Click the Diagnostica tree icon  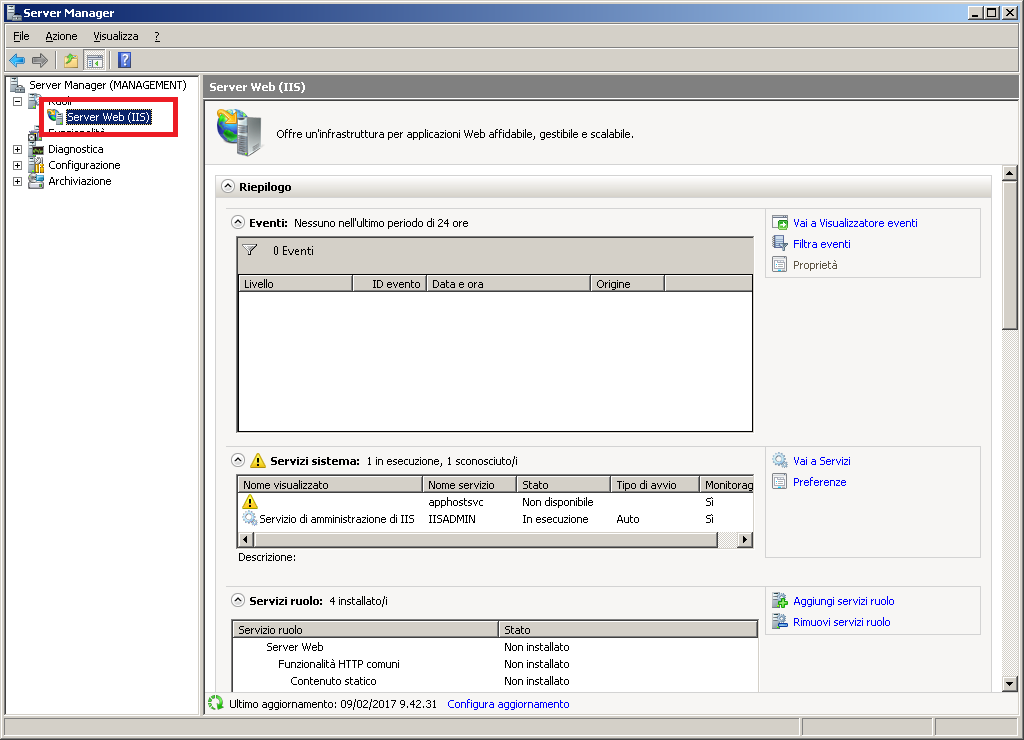click(x=37, y=149)
